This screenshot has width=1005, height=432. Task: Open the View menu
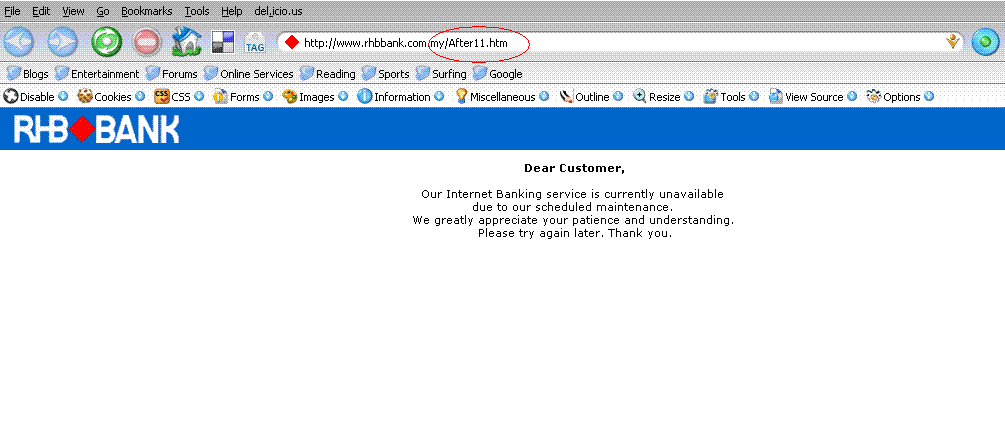73,12
